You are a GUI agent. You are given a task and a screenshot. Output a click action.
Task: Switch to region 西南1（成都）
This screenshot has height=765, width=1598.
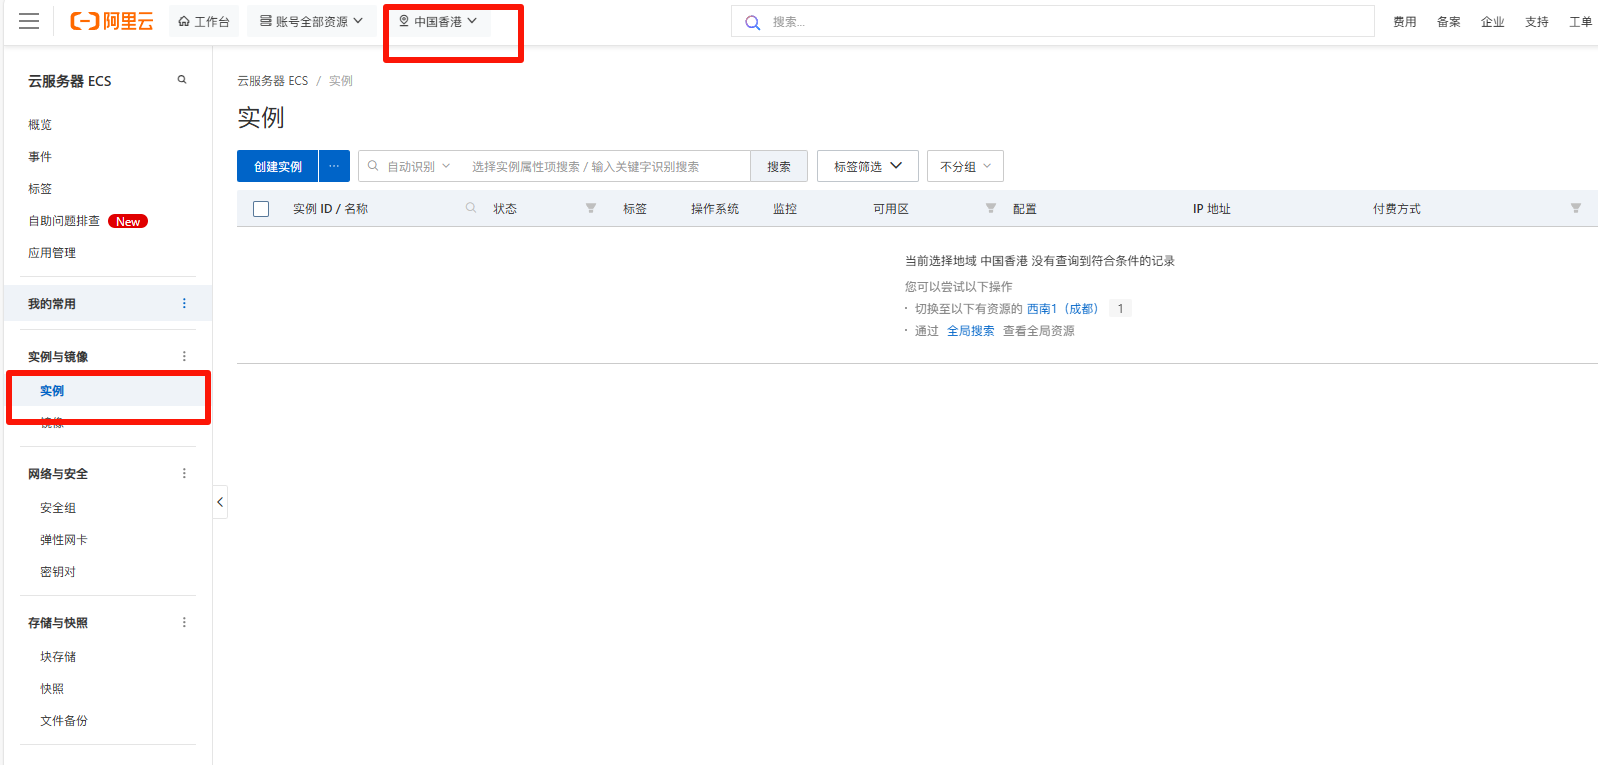pyautogui.click(x=1062, y=309)
